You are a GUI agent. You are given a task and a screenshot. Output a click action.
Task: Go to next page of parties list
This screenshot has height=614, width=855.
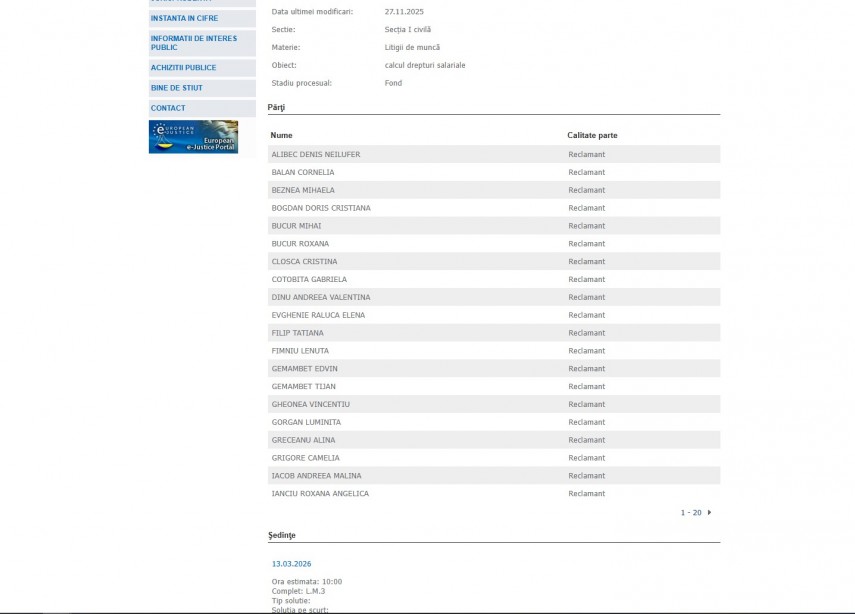[x=709, y=512]
